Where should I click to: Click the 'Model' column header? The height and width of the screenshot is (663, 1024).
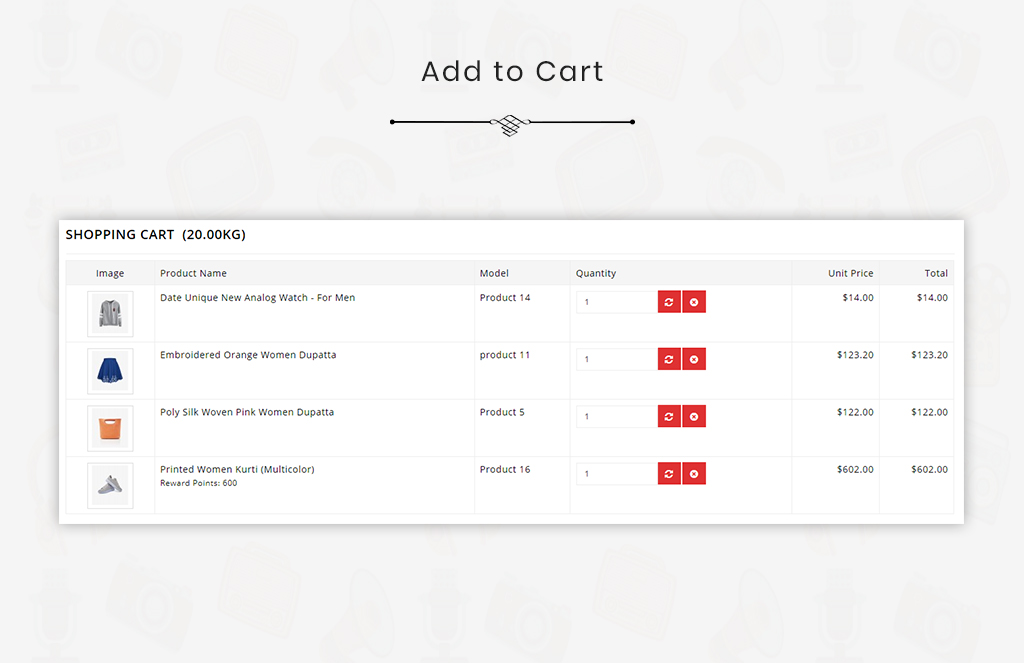(x=494, y=273)
